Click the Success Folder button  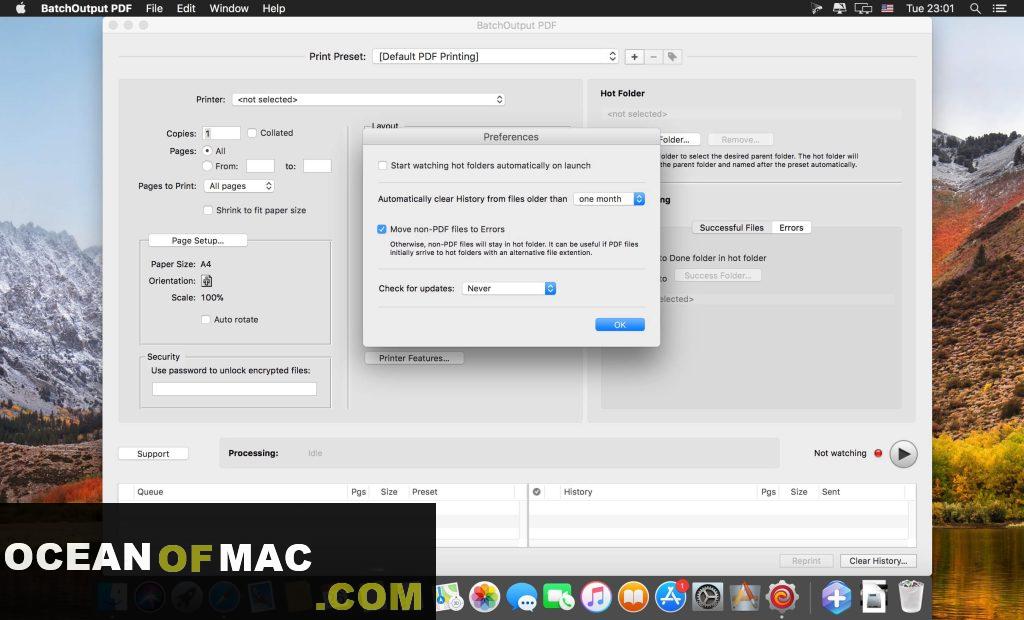coord(718,276)
